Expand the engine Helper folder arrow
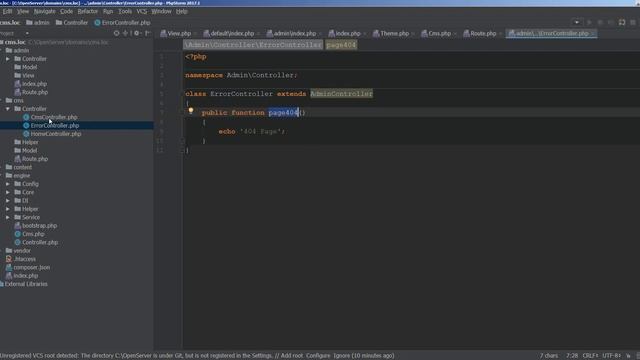The height and width of the screenshot is (360, 640). click(8, 209)
